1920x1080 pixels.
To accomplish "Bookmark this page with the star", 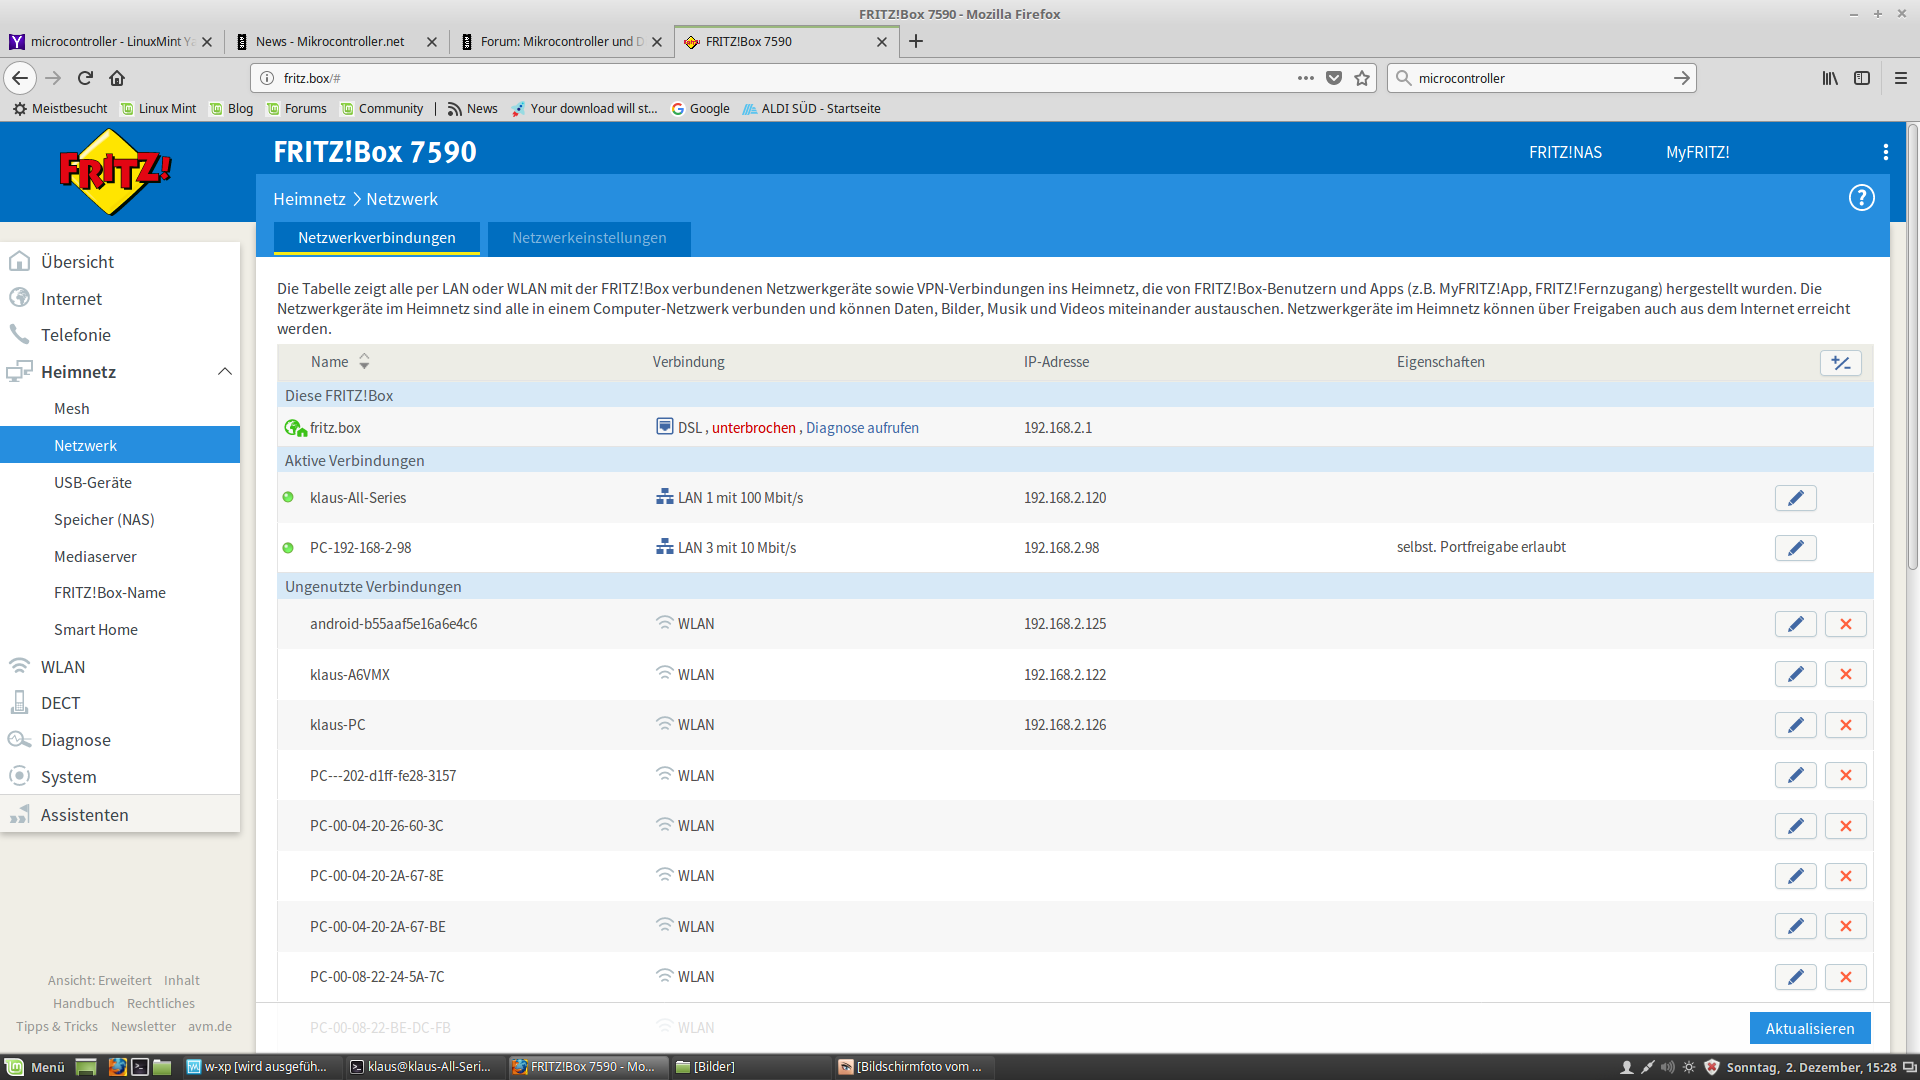I will (1361, 78).
